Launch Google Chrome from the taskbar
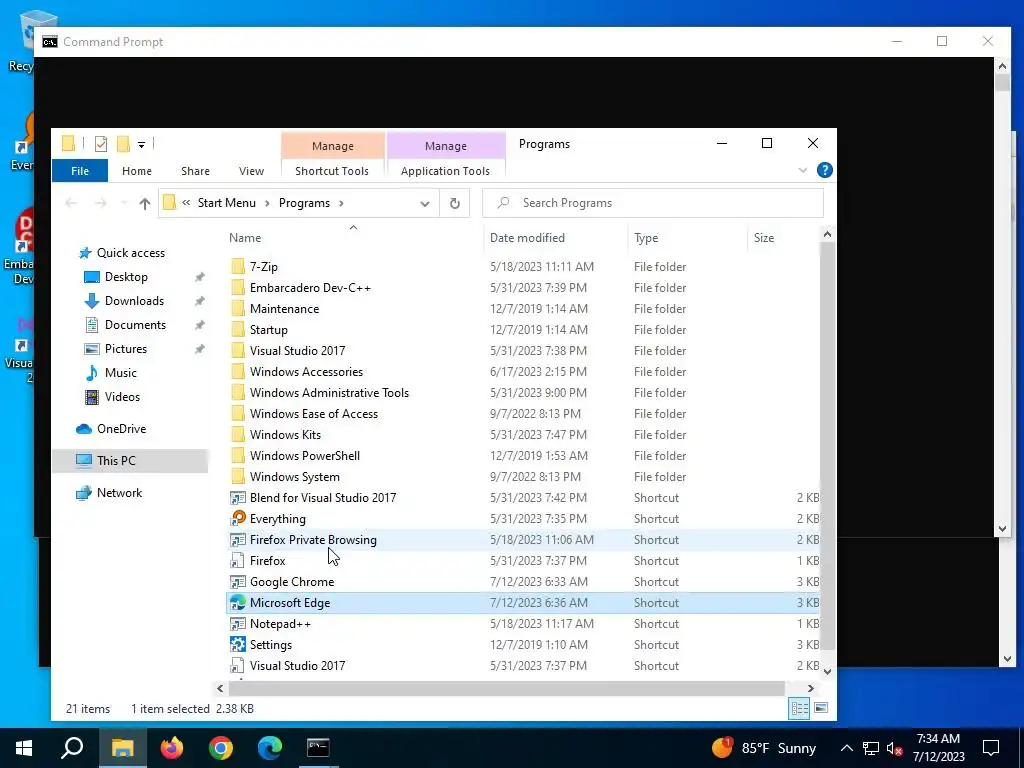1024x768 pixels. 221,748
